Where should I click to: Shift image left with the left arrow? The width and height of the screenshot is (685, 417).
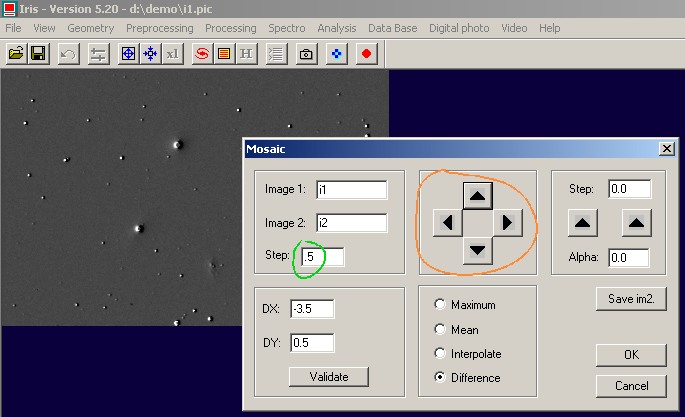(x=447, y=223)
